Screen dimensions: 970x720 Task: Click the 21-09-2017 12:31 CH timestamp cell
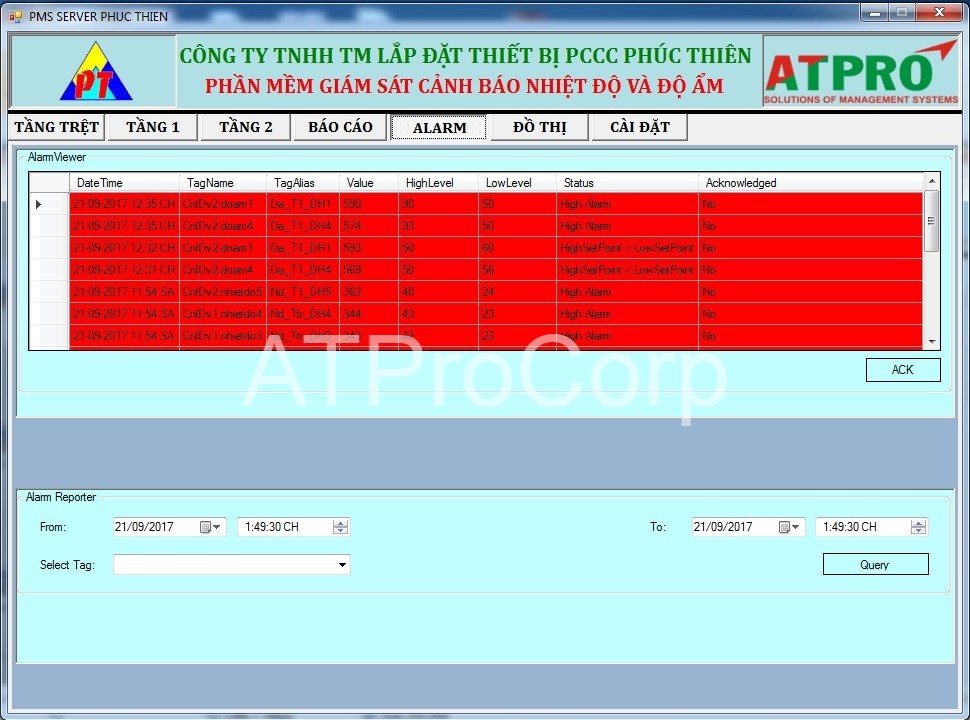[x=124, y=270]
